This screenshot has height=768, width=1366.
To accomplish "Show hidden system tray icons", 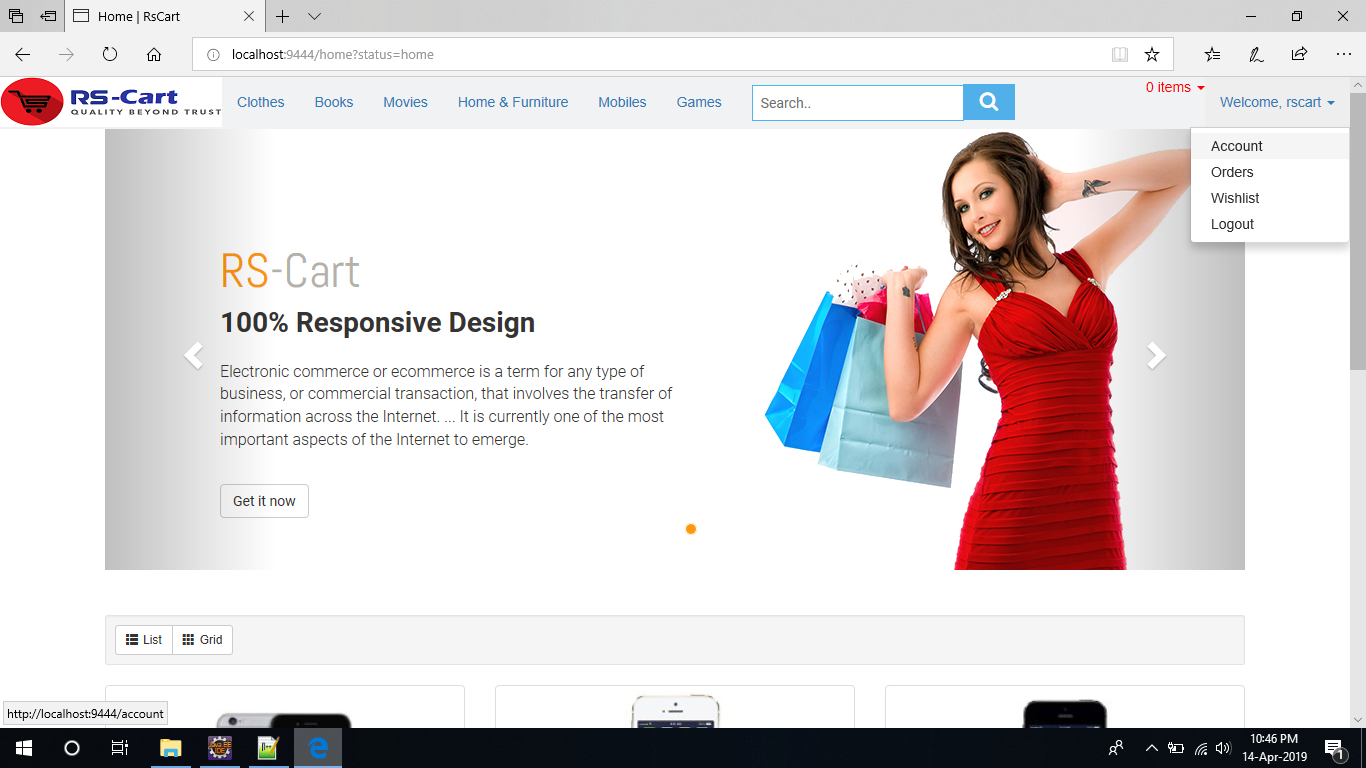I will (x=1151, y=748).
